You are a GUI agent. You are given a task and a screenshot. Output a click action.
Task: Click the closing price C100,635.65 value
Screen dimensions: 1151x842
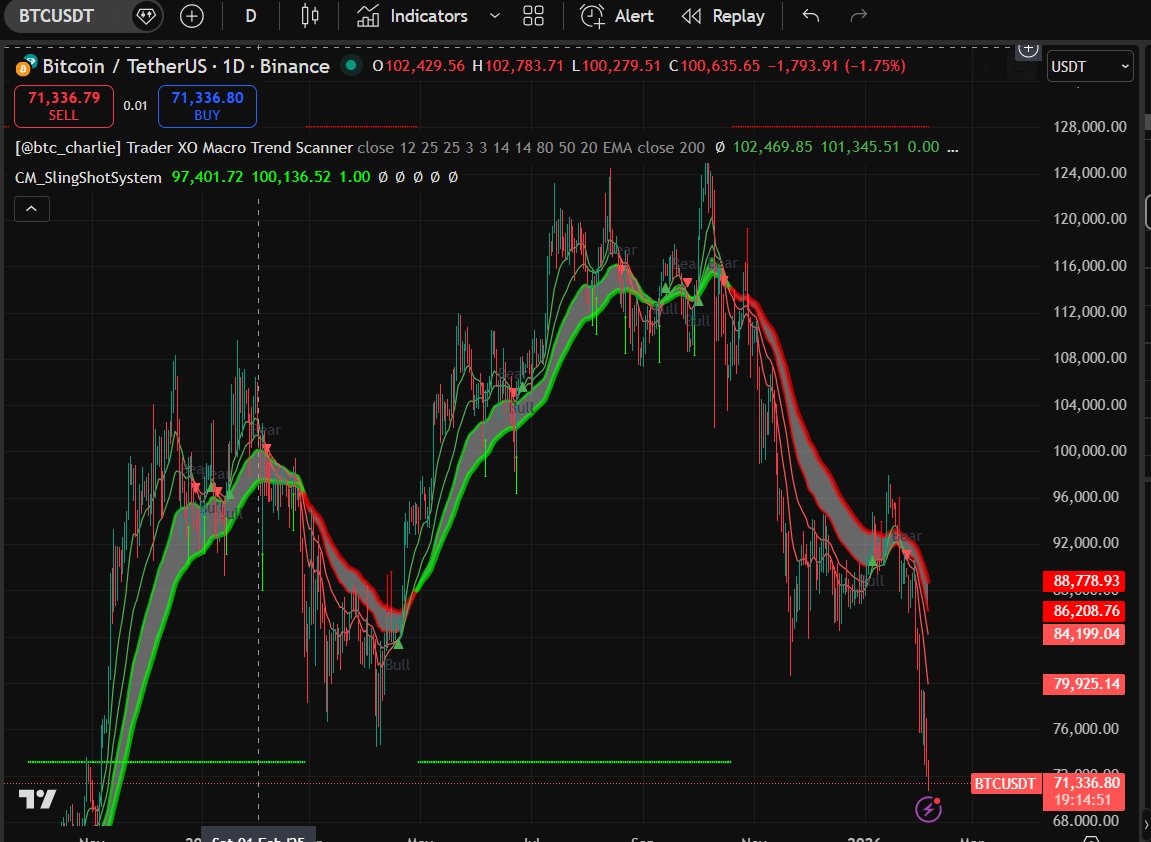[x=714, y=65]
